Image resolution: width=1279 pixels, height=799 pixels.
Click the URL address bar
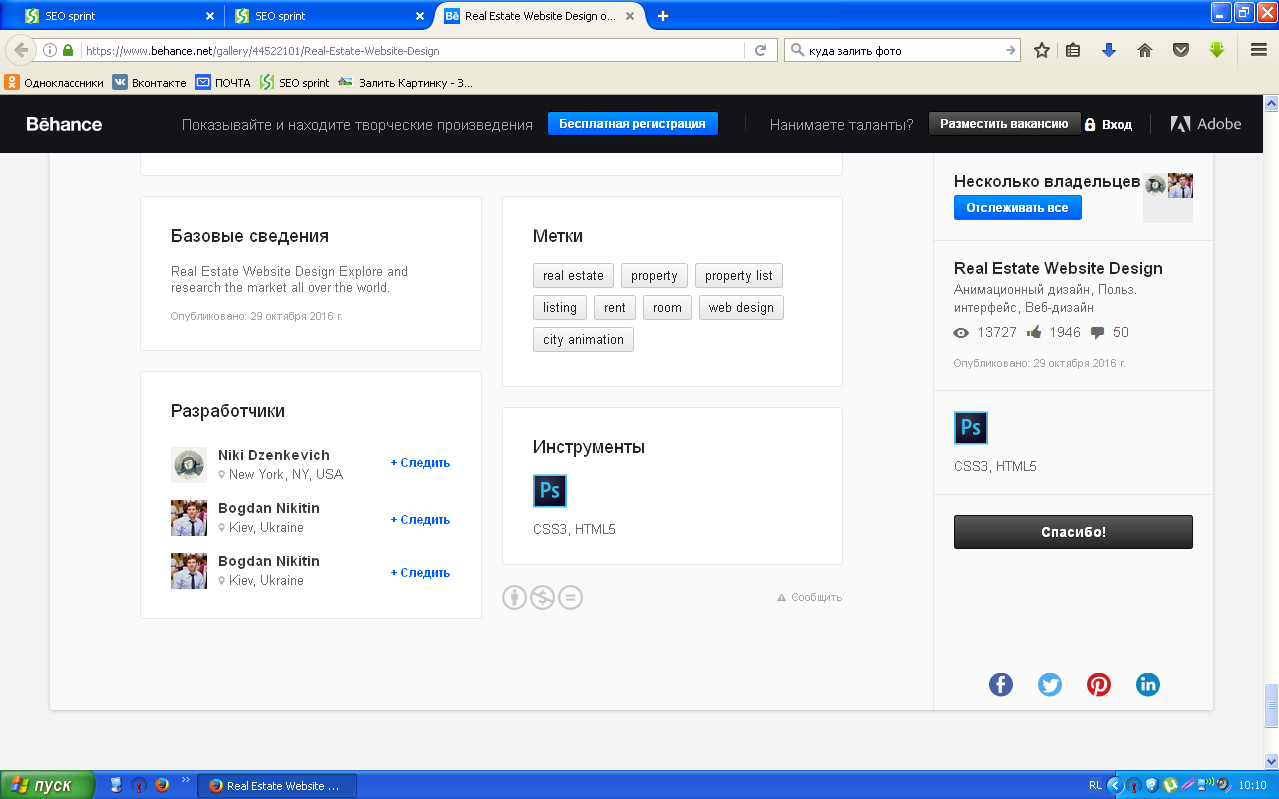point(412,50)
